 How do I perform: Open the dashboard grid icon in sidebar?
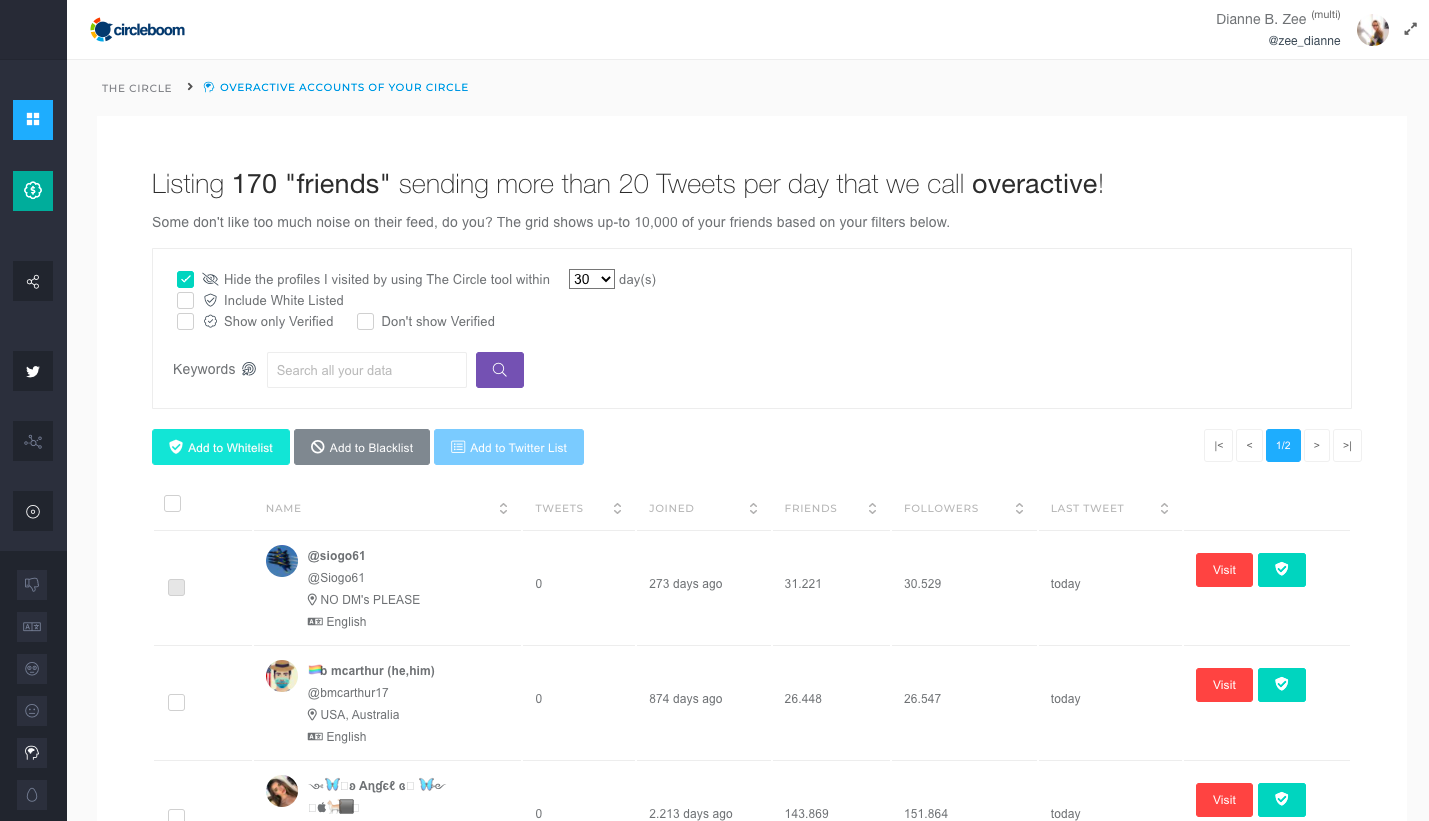pos(33,120)
